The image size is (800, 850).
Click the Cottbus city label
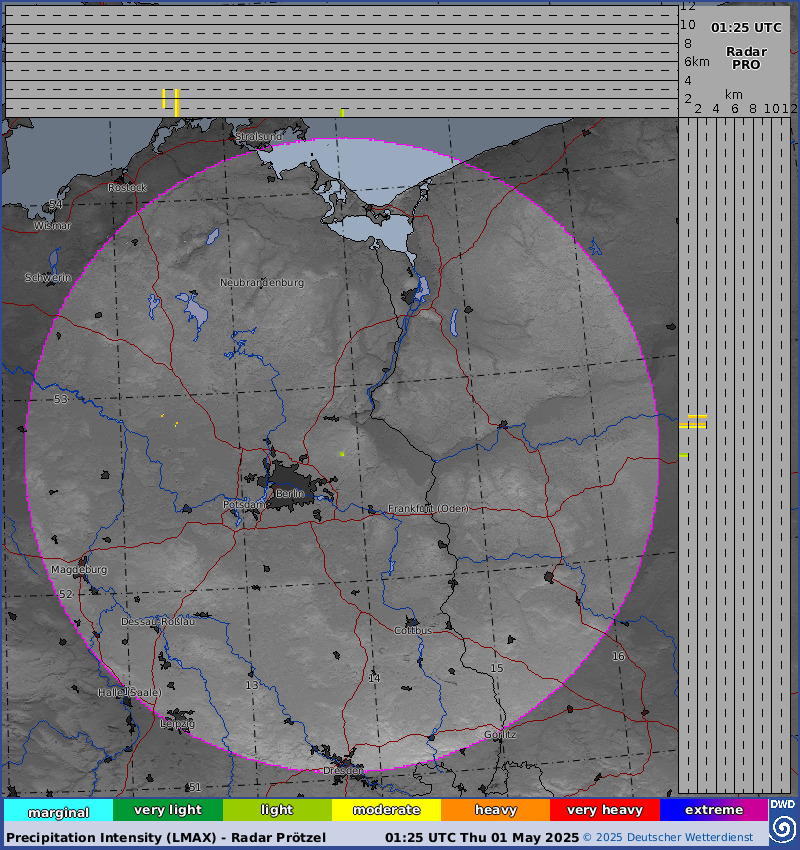point(413,631)
